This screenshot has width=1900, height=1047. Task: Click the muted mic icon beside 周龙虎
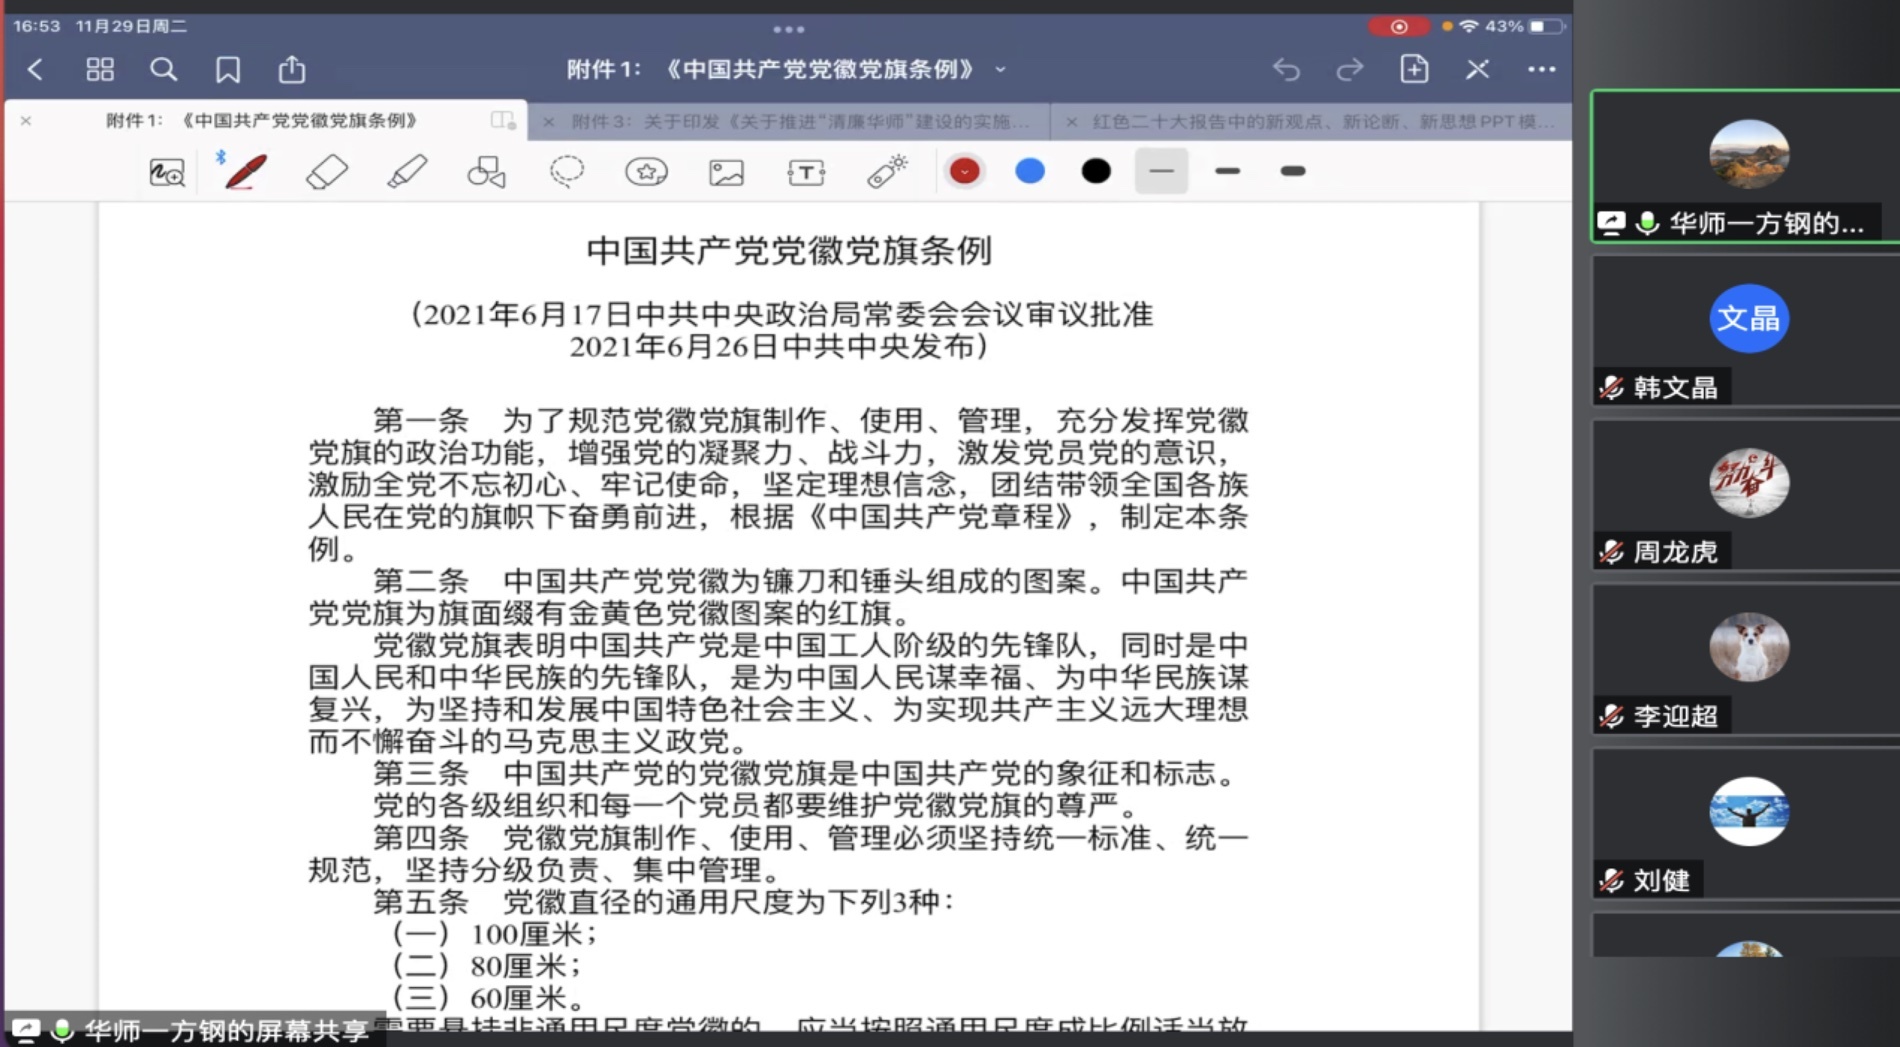(x=1611, y=551)
